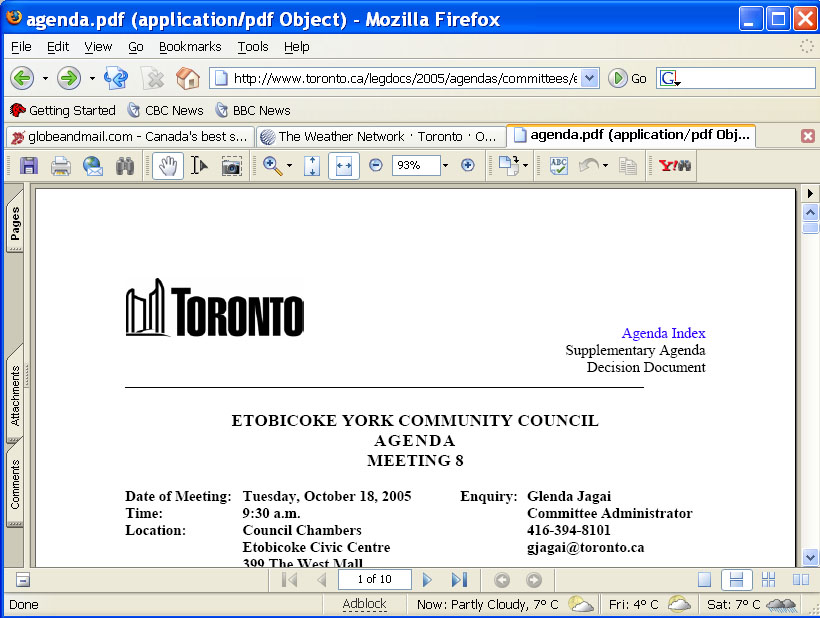Click the page number field showing 1 of 10

click(374, 579)
